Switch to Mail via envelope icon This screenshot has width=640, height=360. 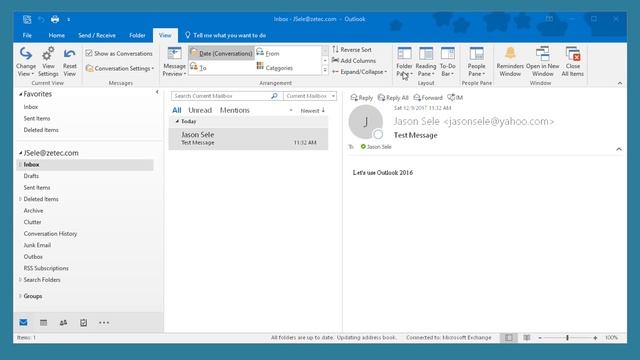tap(23, 322)
